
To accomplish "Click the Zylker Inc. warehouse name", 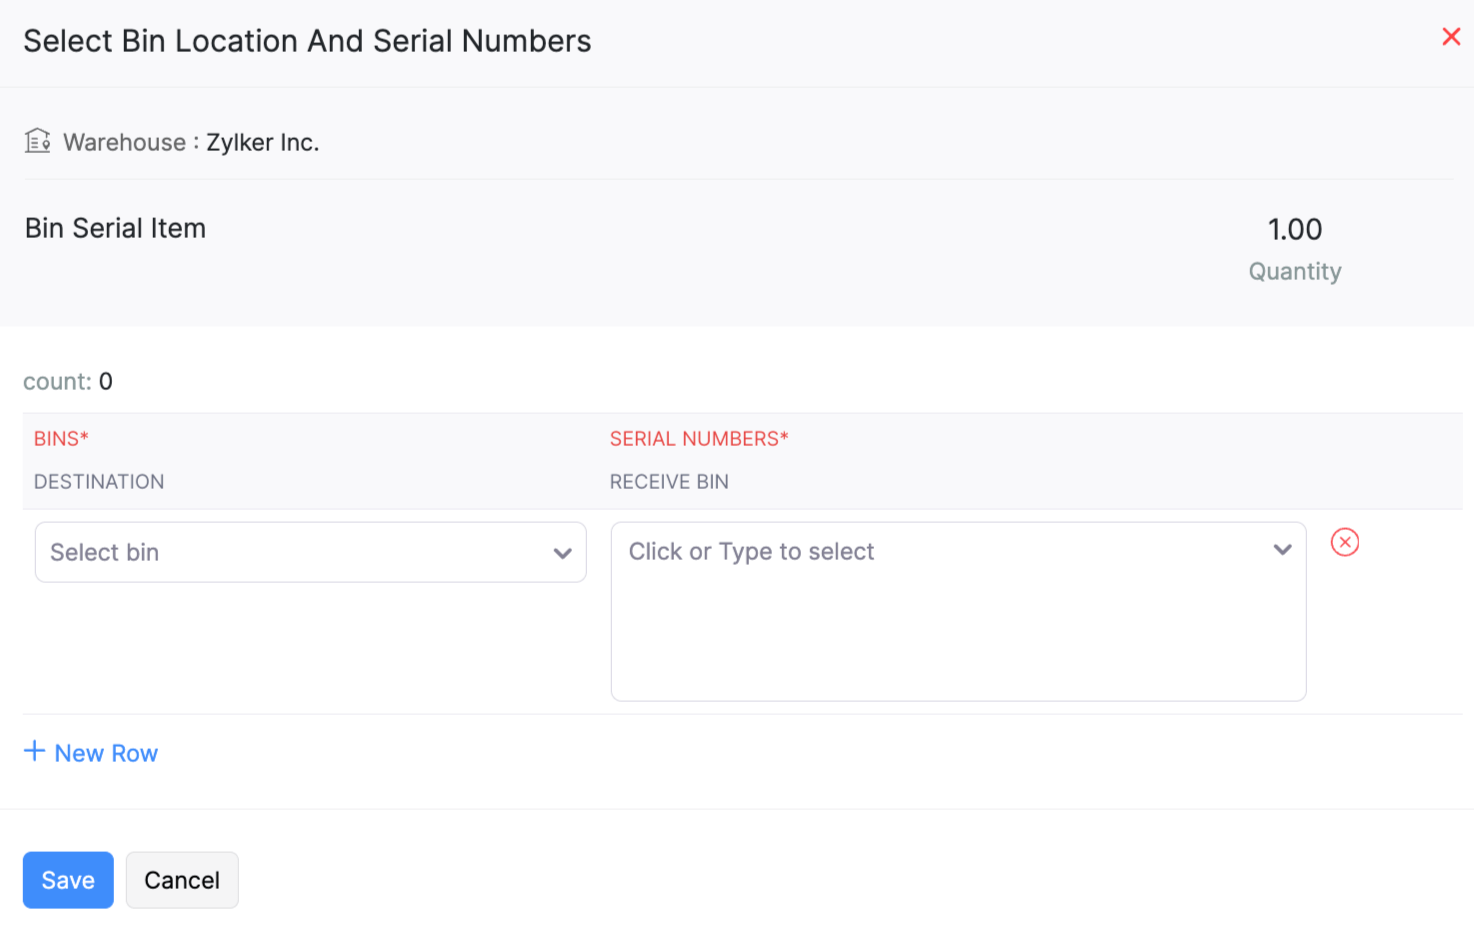I will point(262,143).
